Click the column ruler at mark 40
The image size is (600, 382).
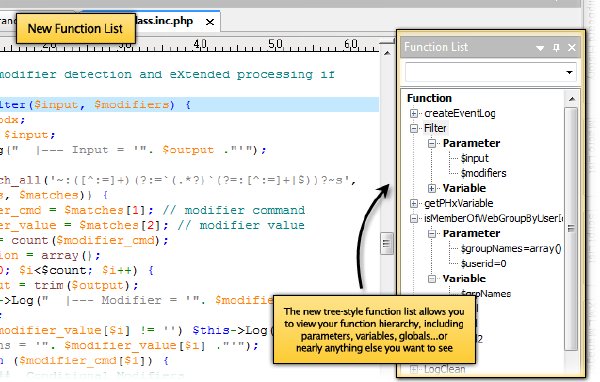(200, 45)
